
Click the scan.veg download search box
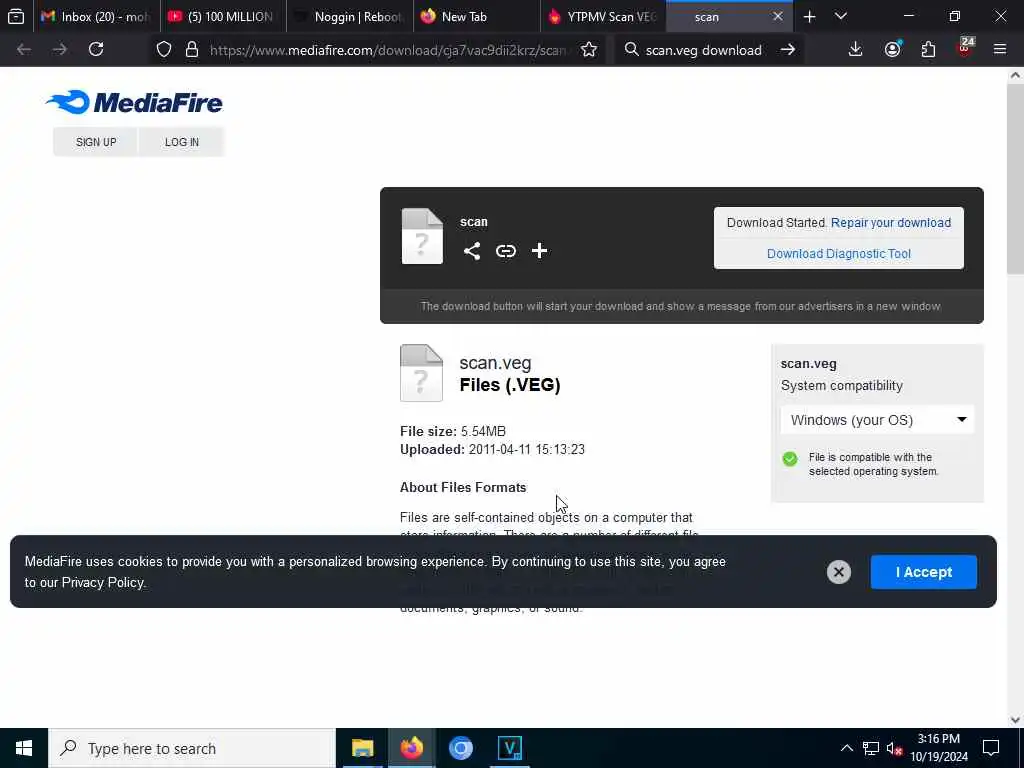coord(703,50)
